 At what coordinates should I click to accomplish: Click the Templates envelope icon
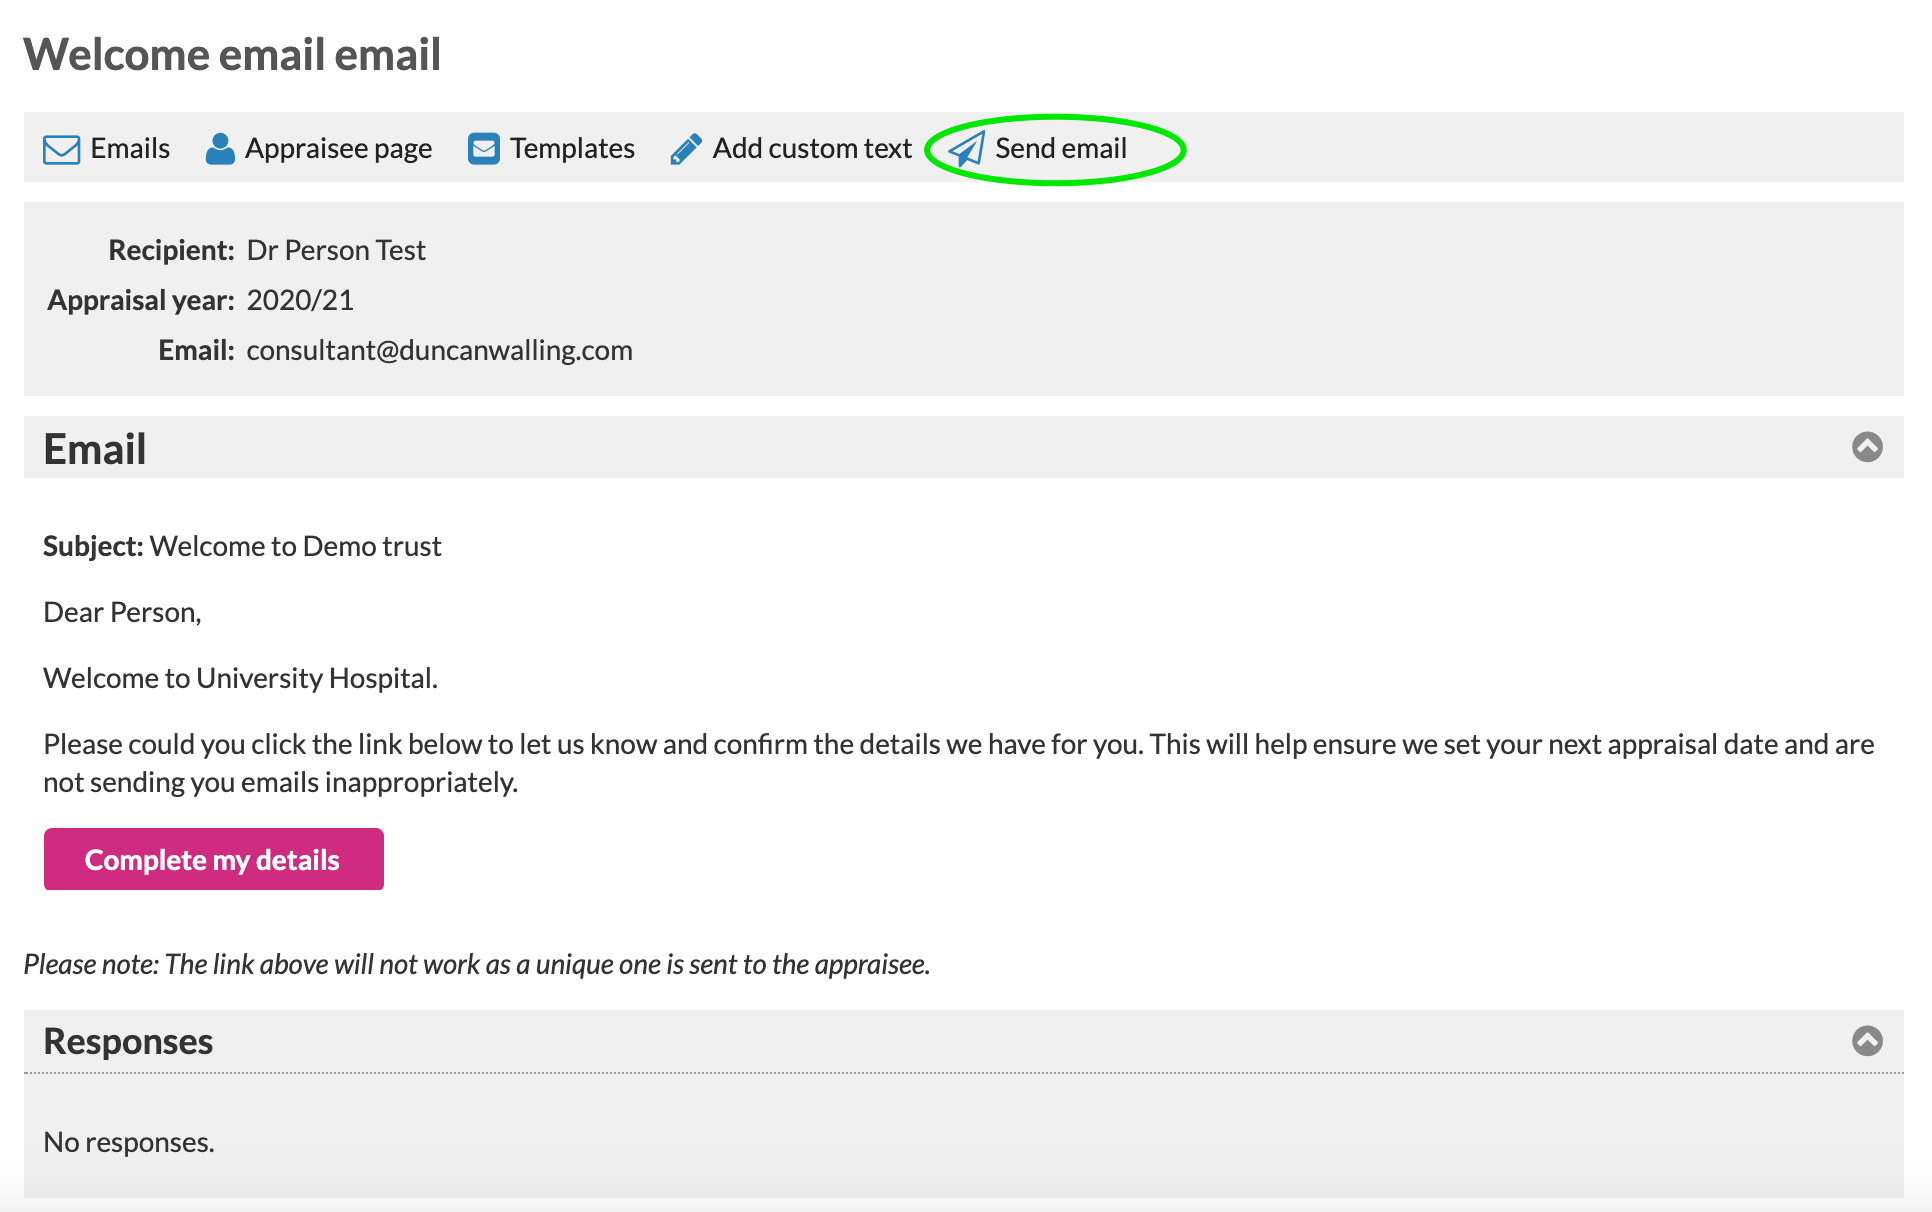[484, 148]
